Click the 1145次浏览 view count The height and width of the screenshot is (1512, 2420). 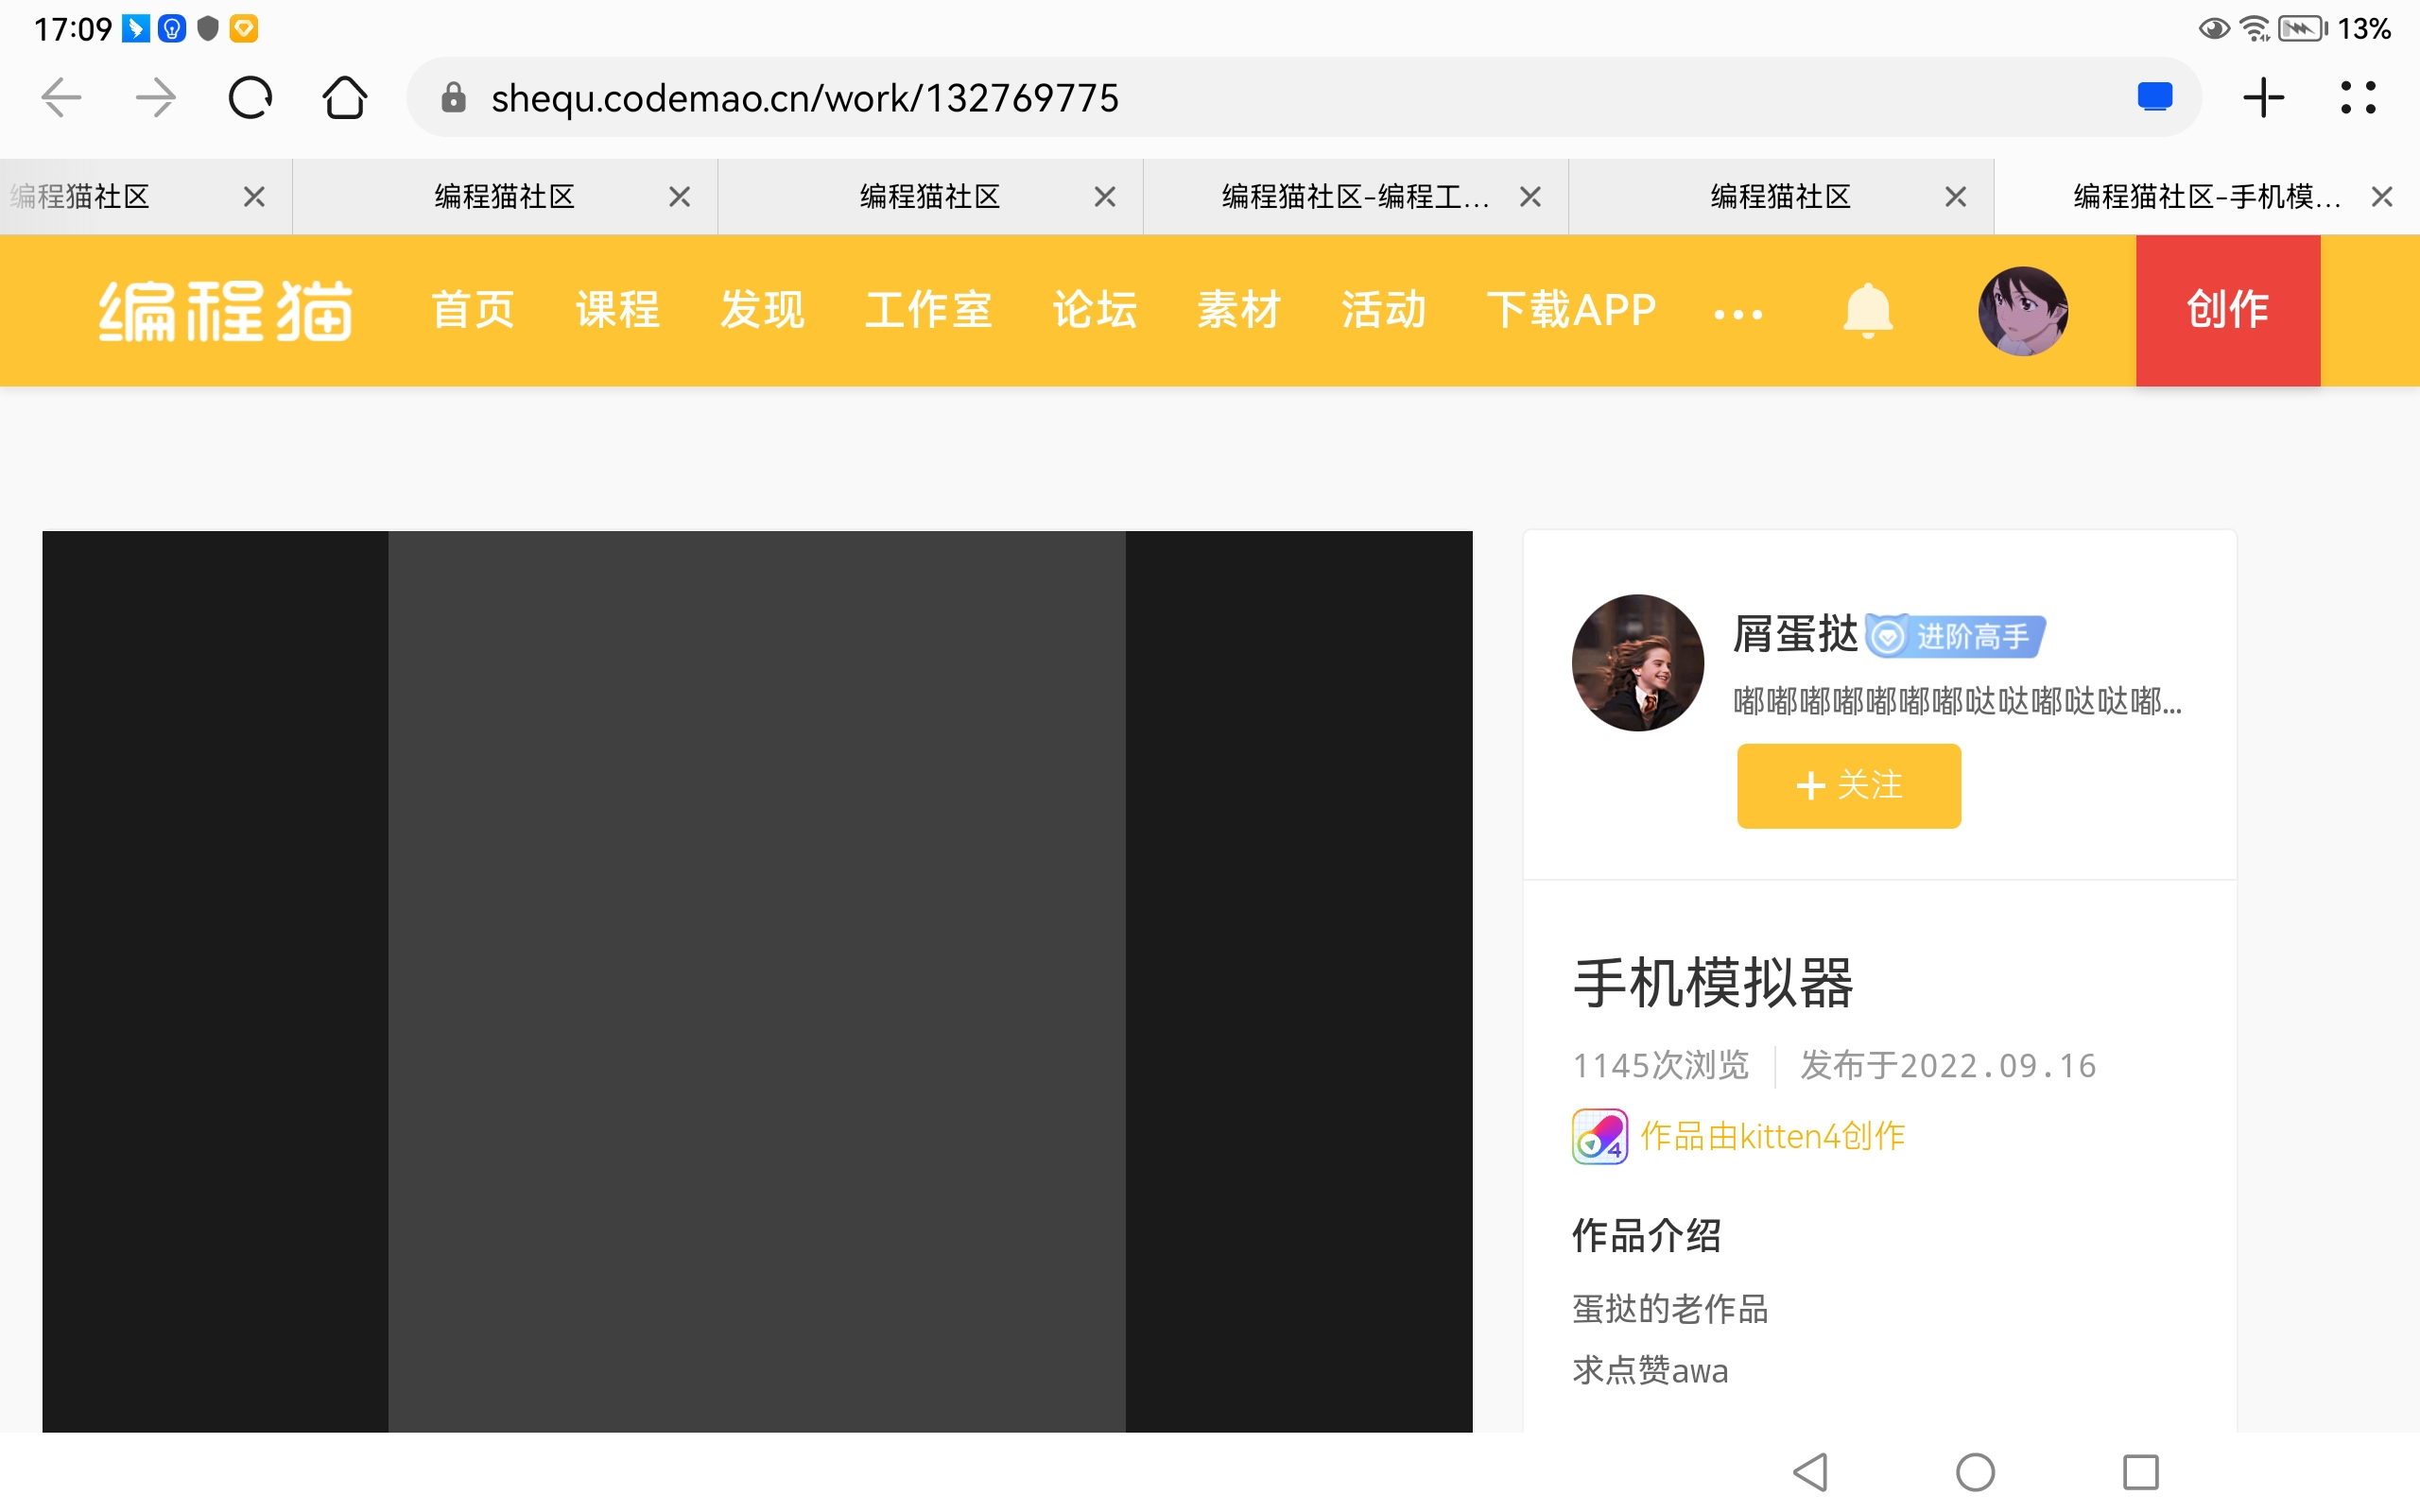[1661, 1065]
